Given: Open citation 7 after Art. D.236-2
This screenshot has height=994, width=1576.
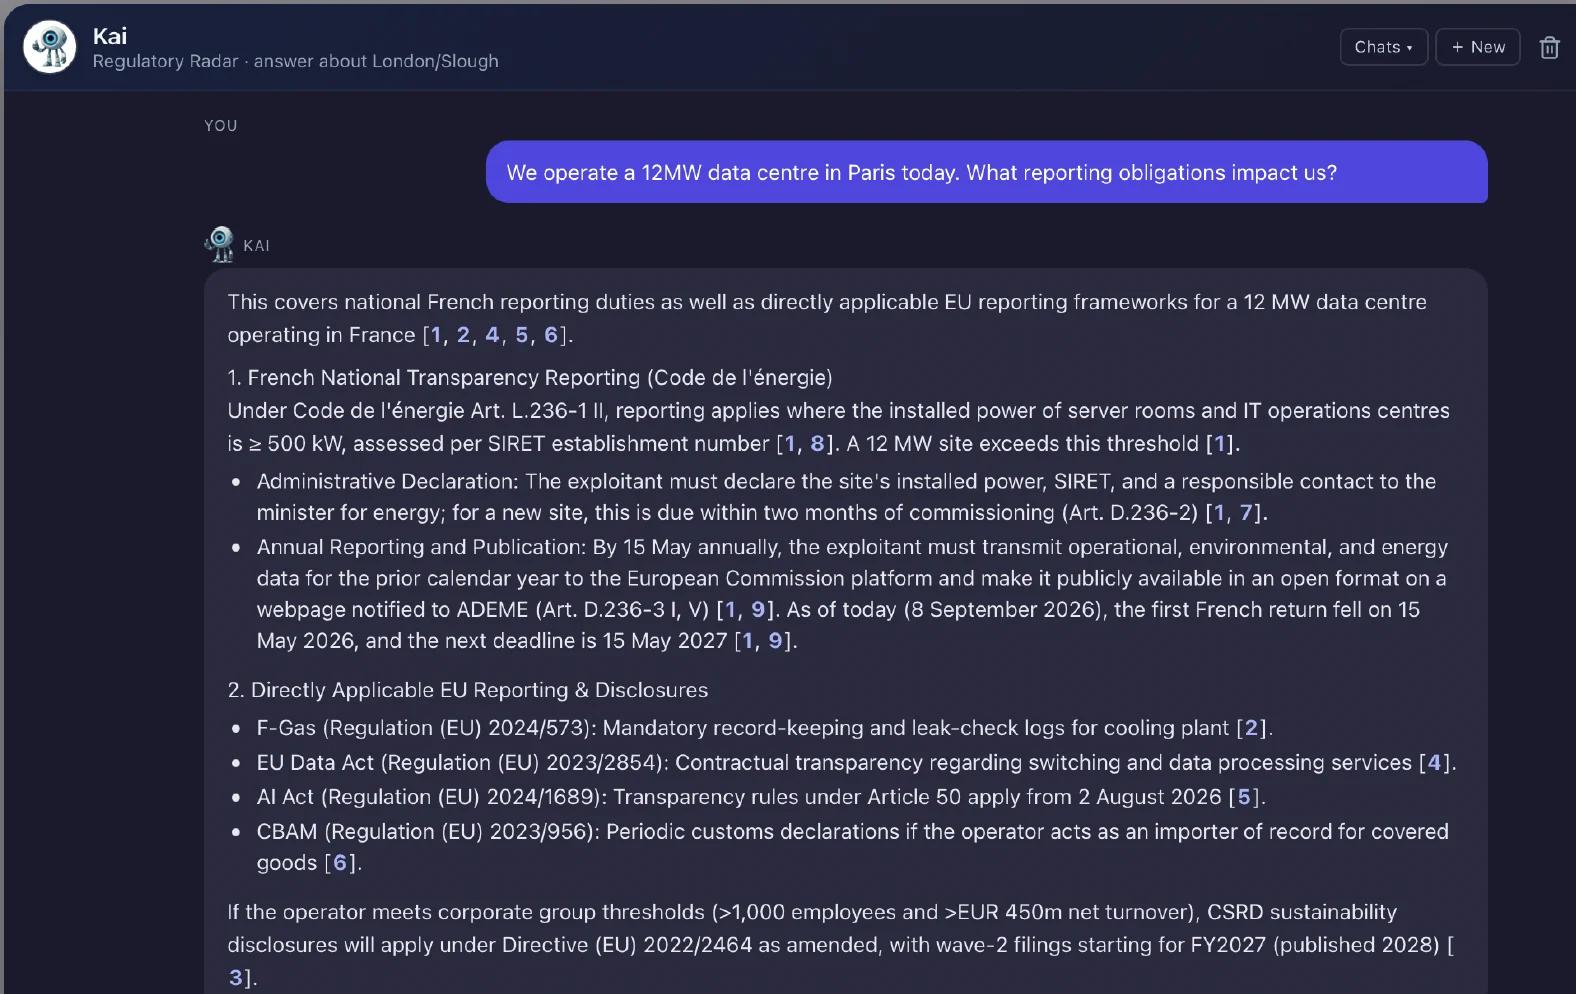Looking at the screenshot, I should click(1246, 513).
